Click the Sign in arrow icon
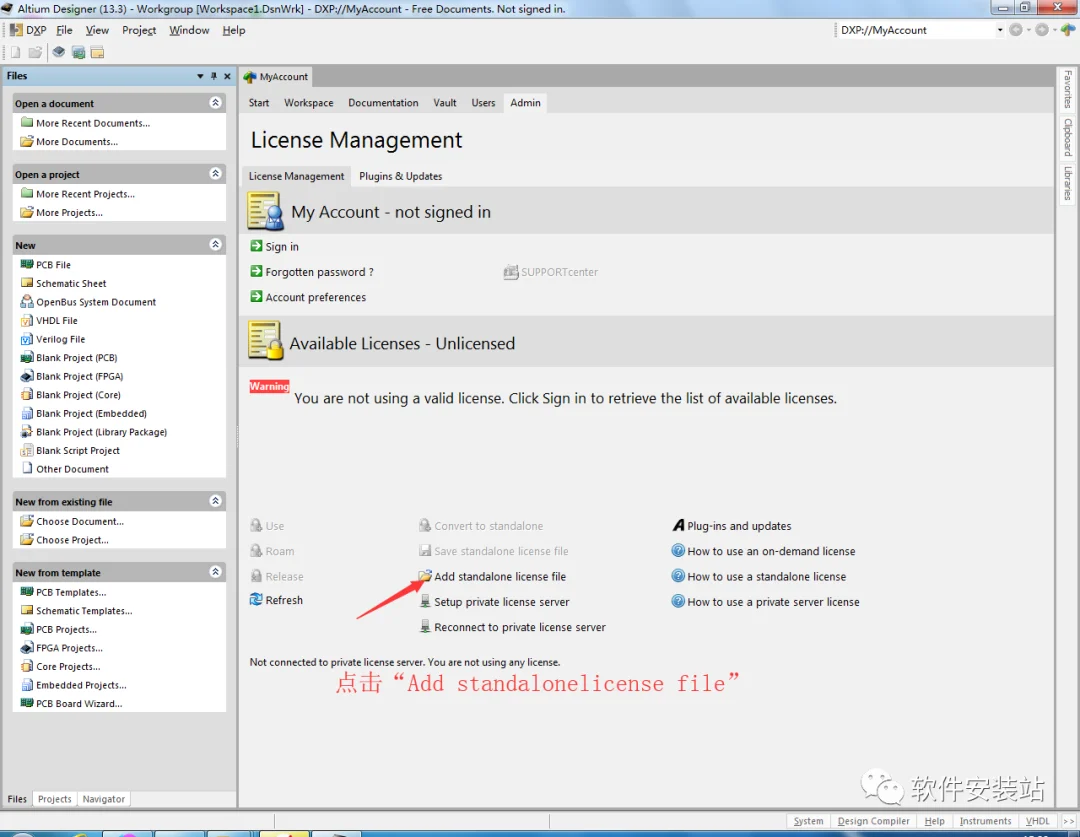1080x837 pixels. click(256, 246)
